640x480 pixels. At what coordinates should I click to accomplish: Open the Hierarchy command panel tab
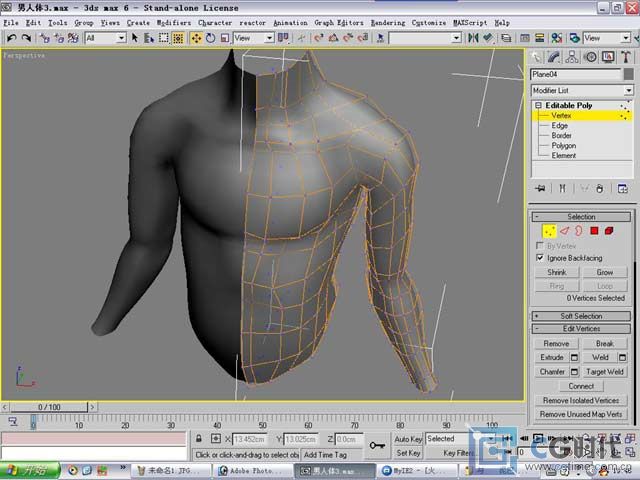pos(572,57)
